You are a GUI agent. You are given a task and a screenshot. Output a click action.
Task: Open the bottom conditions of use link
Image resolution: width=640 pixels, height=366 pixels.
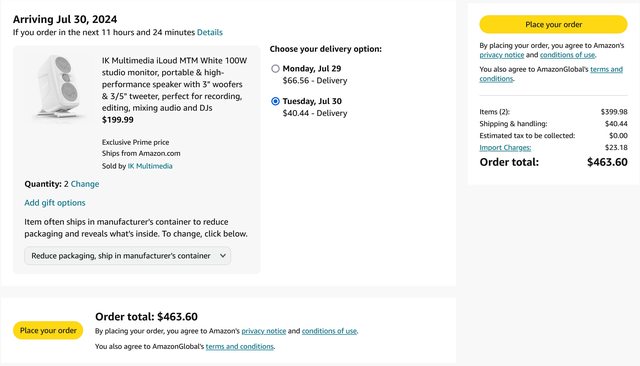coord(329,331)
